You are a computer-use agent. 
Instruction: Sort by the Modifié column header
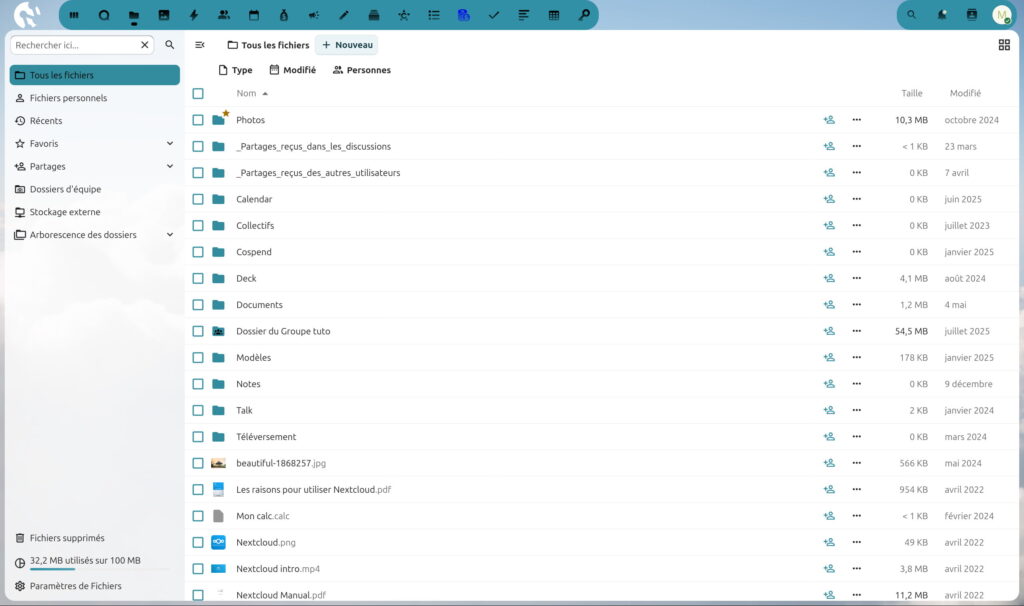(965, 93)
